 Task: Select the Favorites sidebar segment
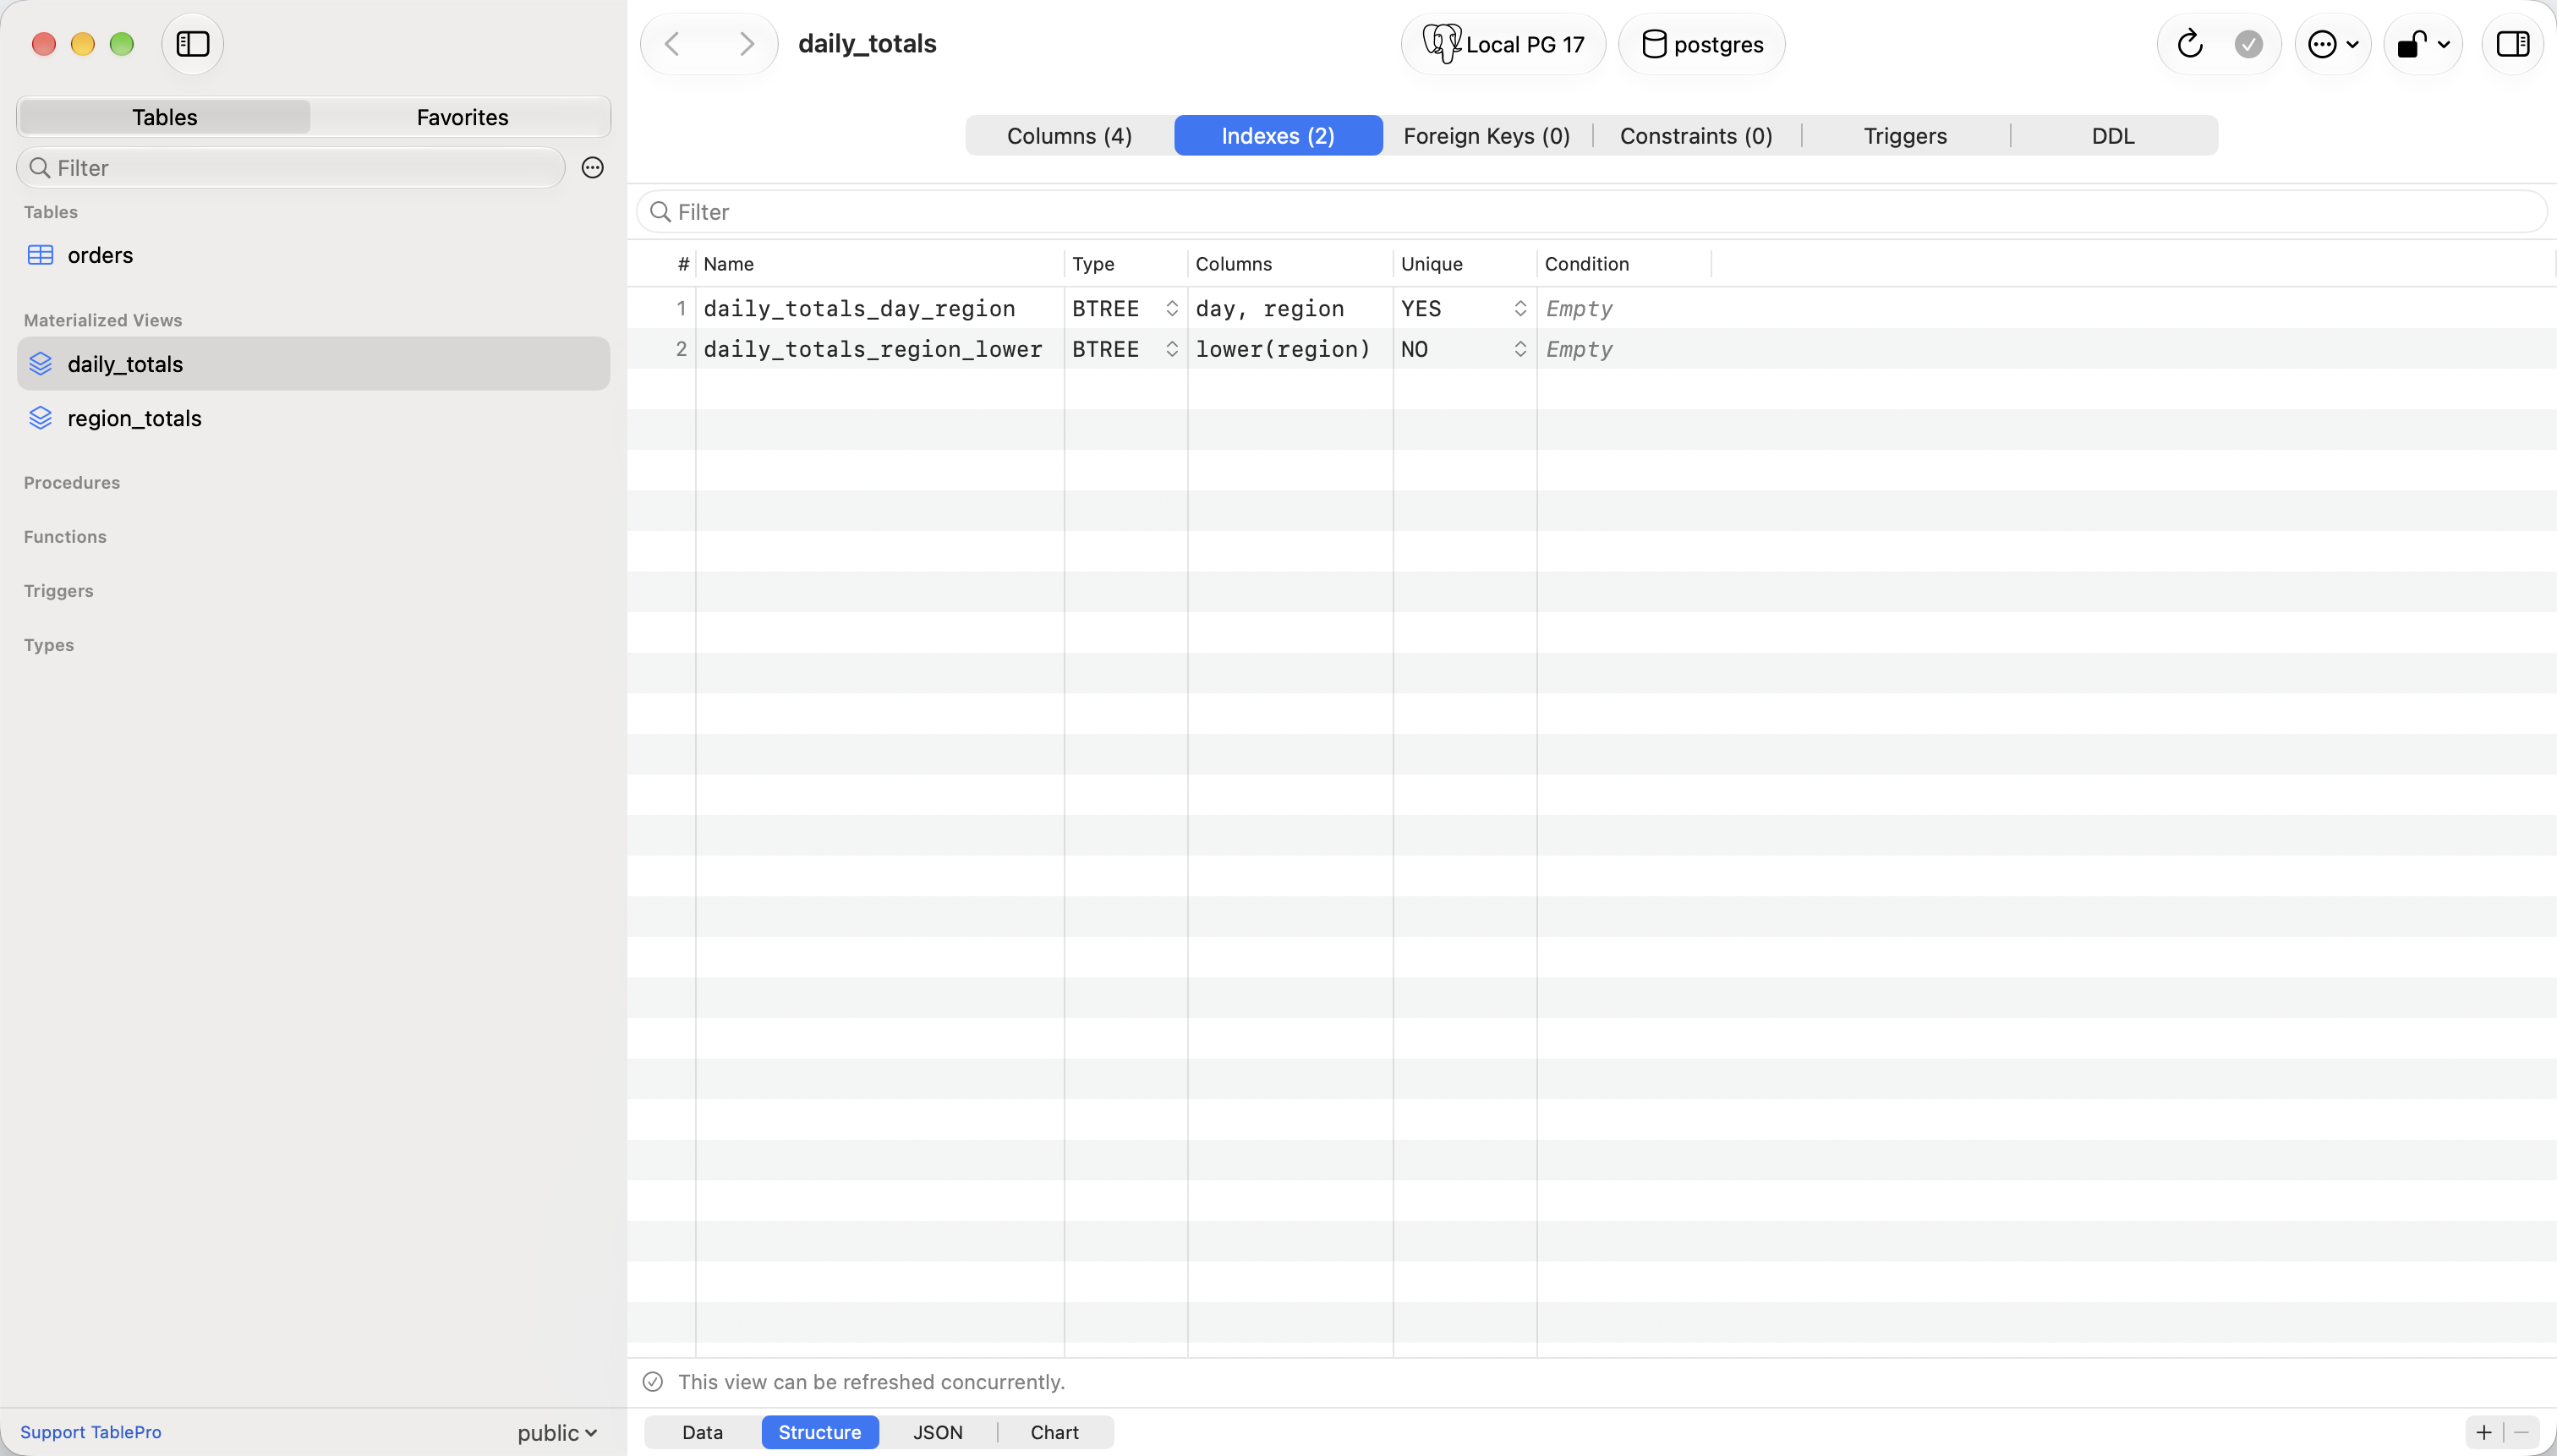pyautogui.click(x=462, y=117)
